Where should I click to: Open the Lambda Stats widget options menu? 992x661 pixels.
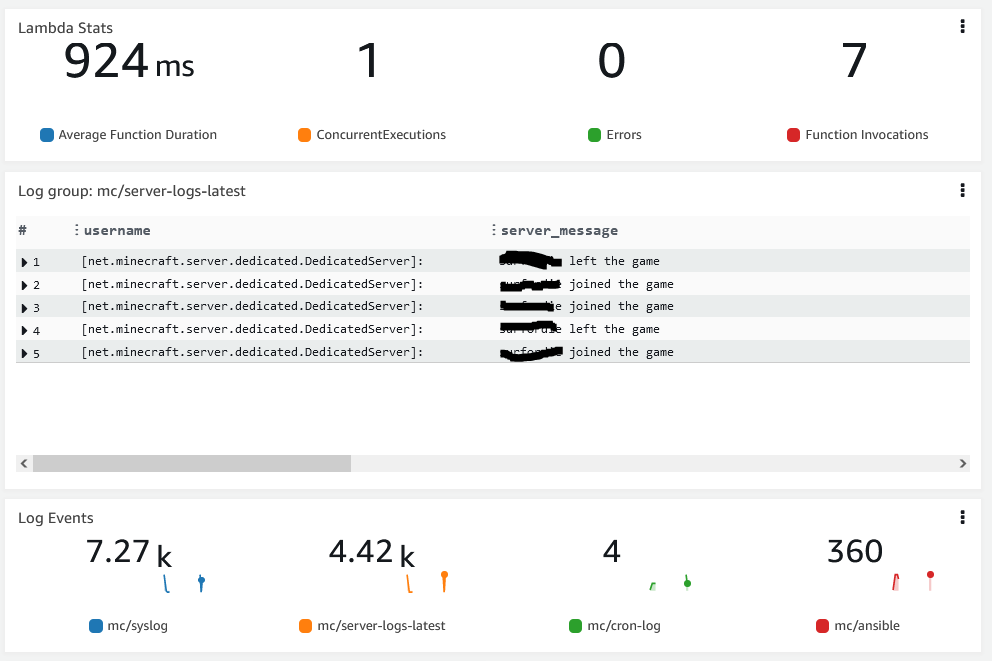(962, 27)
